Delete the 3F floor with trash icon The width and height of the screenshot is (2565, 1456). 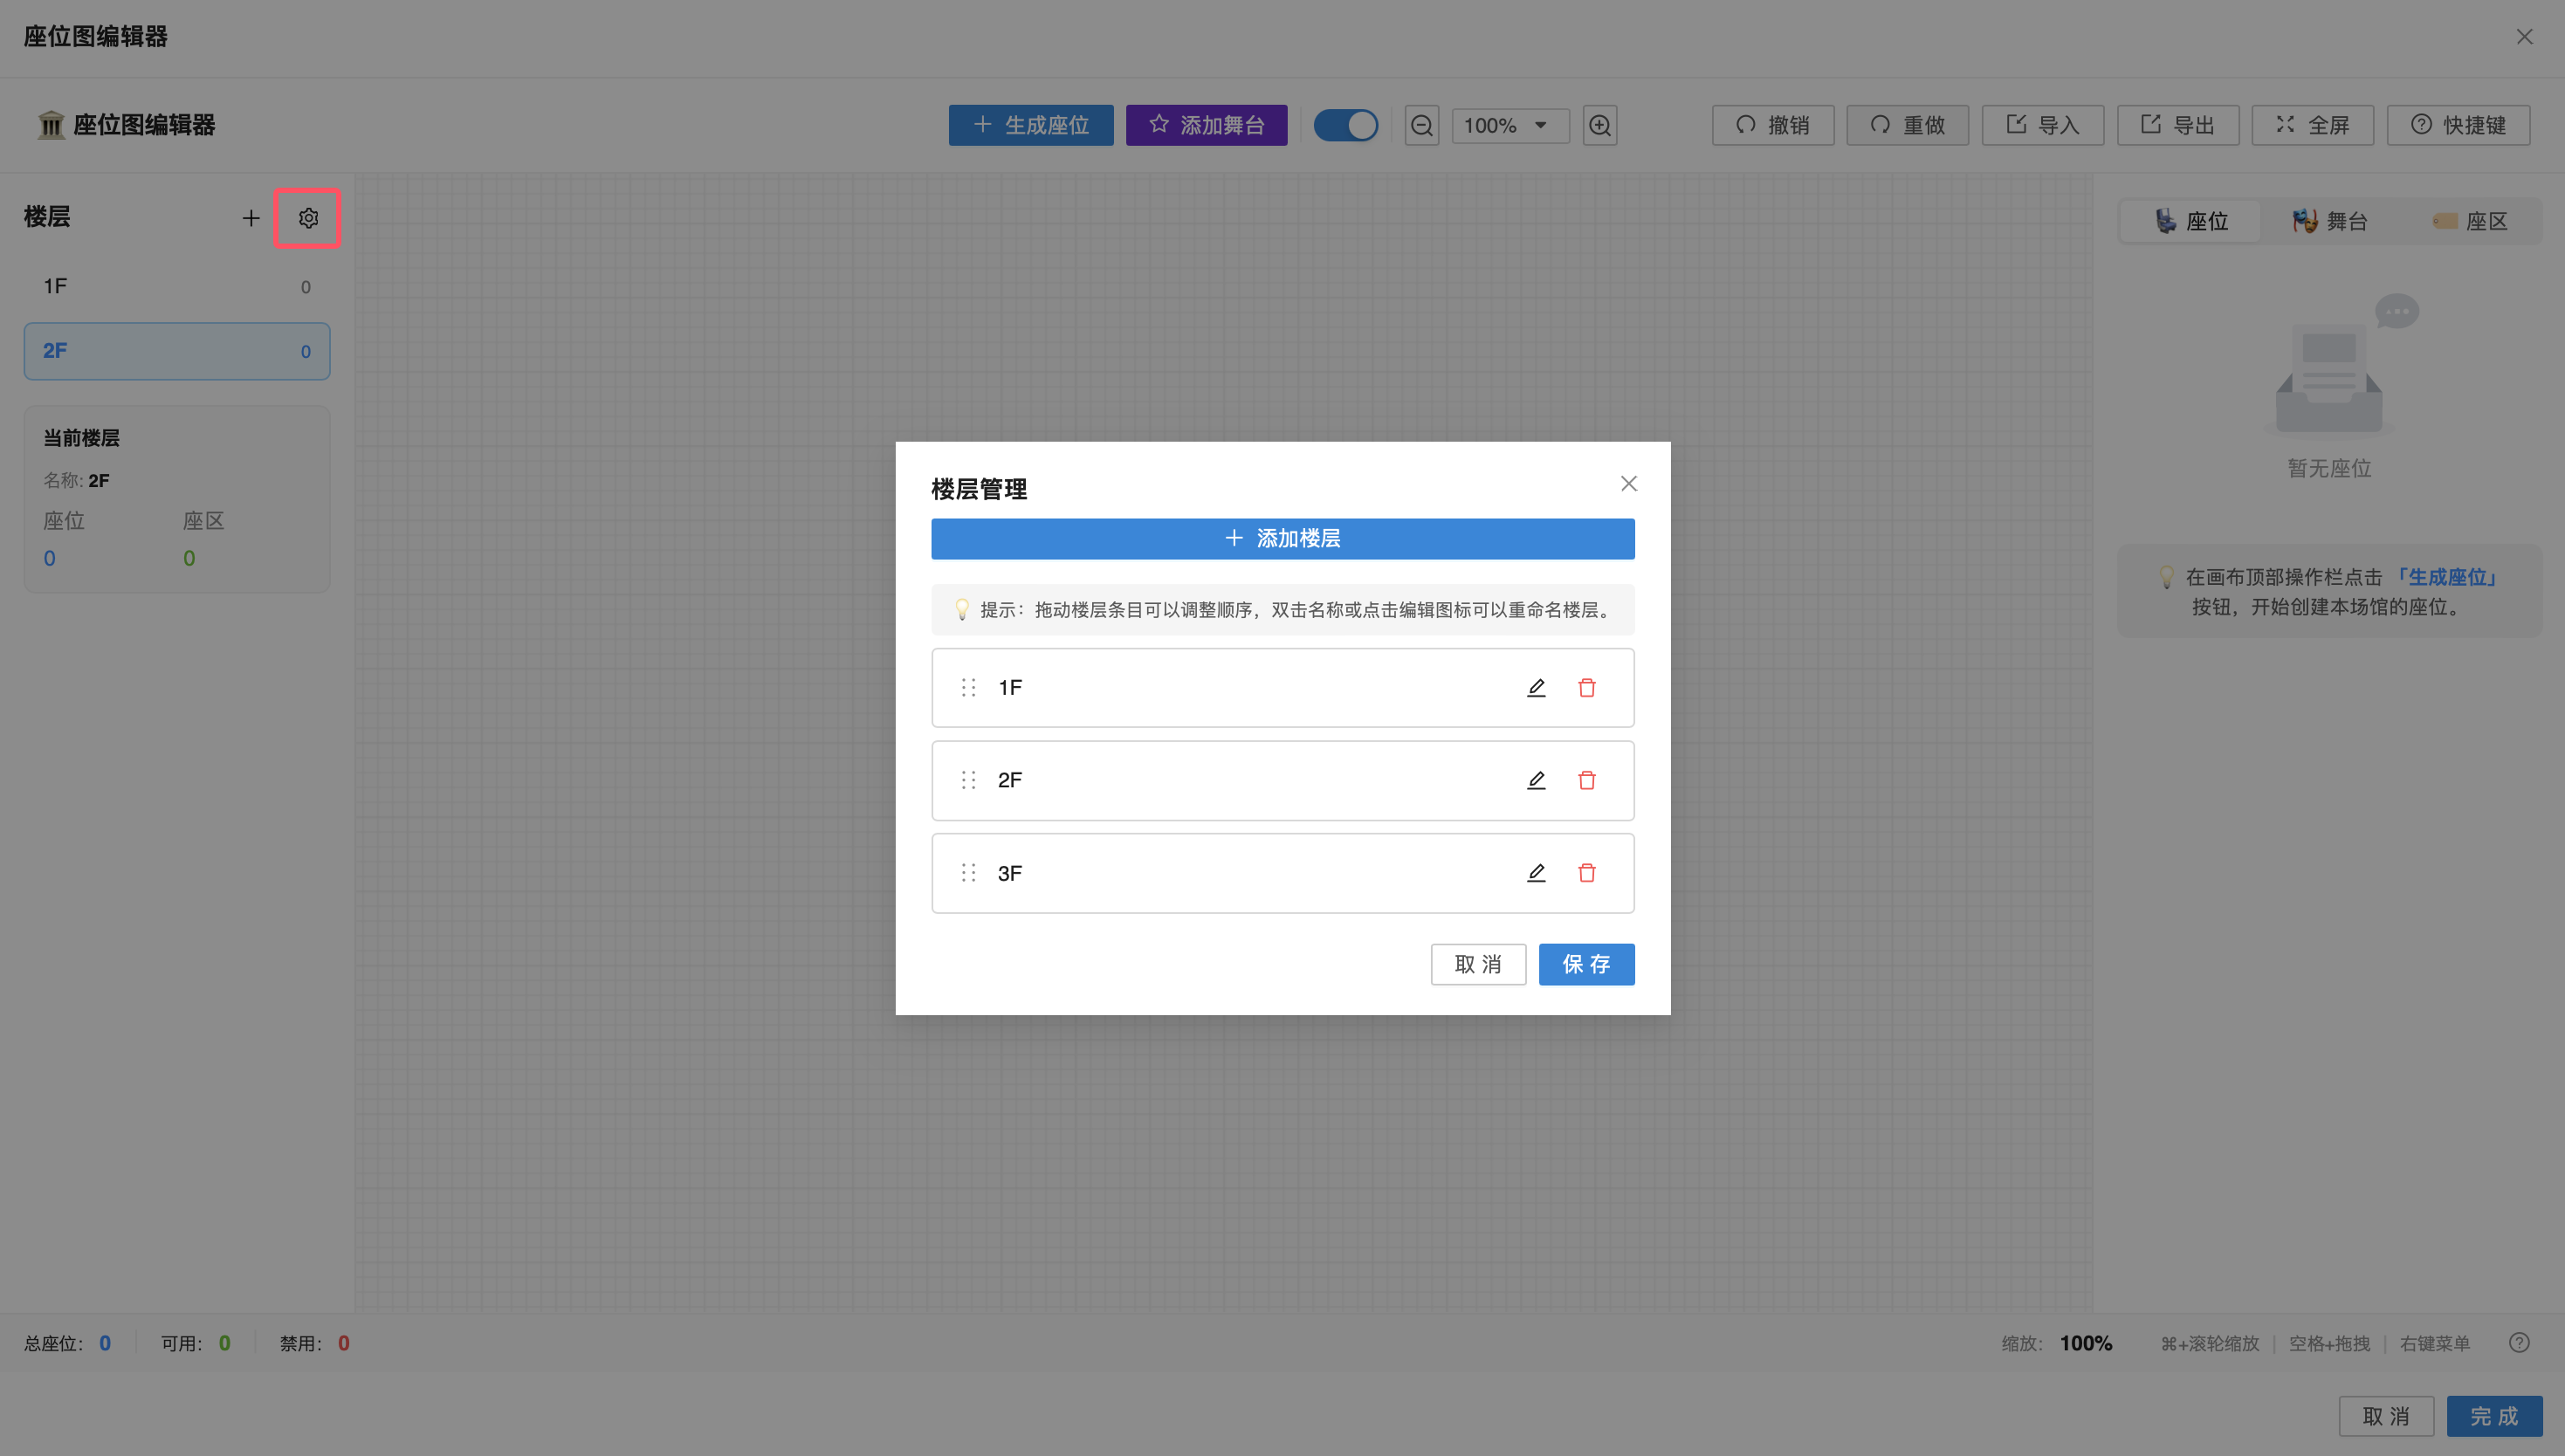coord(1586,873)
